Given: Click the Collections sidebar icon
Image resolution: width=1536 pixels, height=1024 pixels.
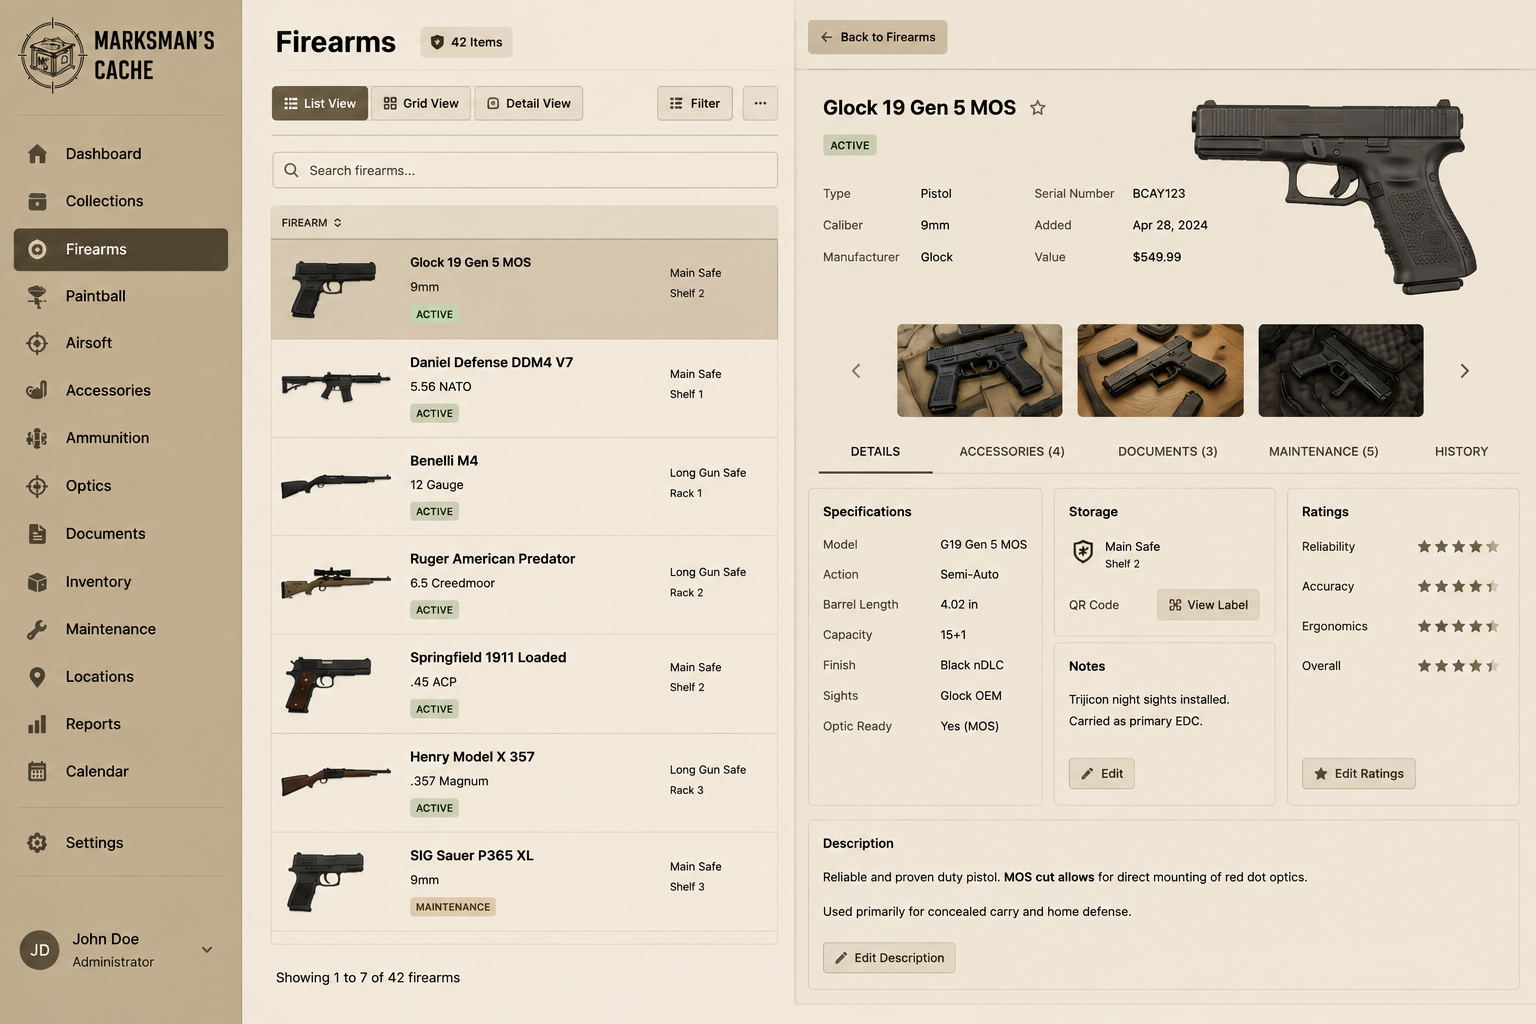Looking at the screenshot, I should point(37,201).
